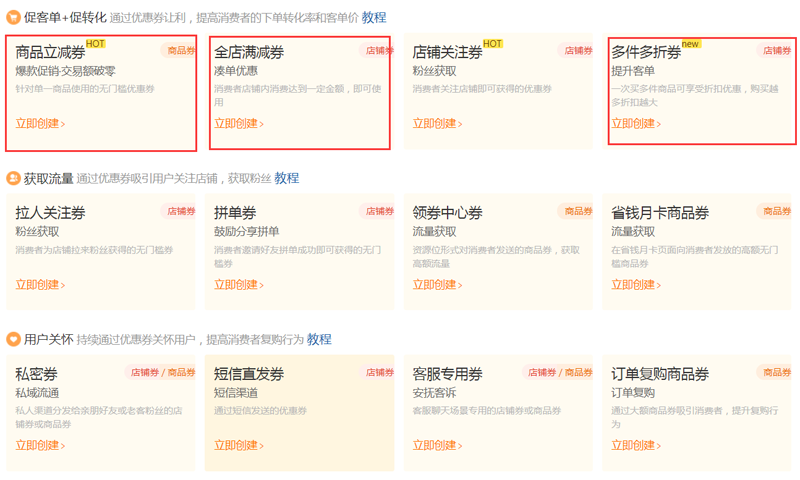This screenshot has height=480, width=800.
Task: Click the 商品券 tag on 商品立减券 card
Action: pos(179,50)
